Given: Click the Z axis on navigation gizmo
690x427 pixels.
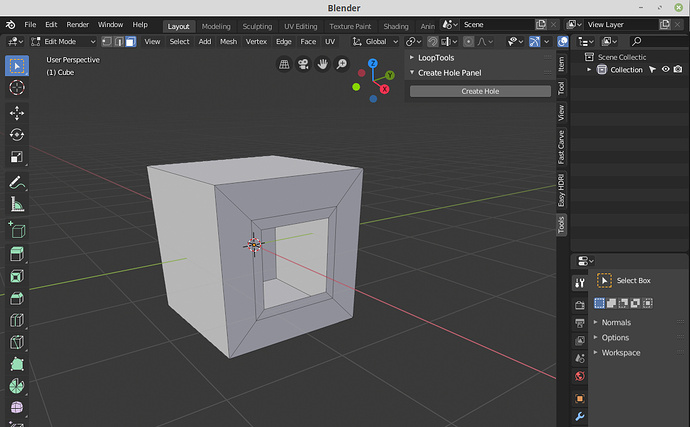Looking at the screenshot, I should pos(373,63).
